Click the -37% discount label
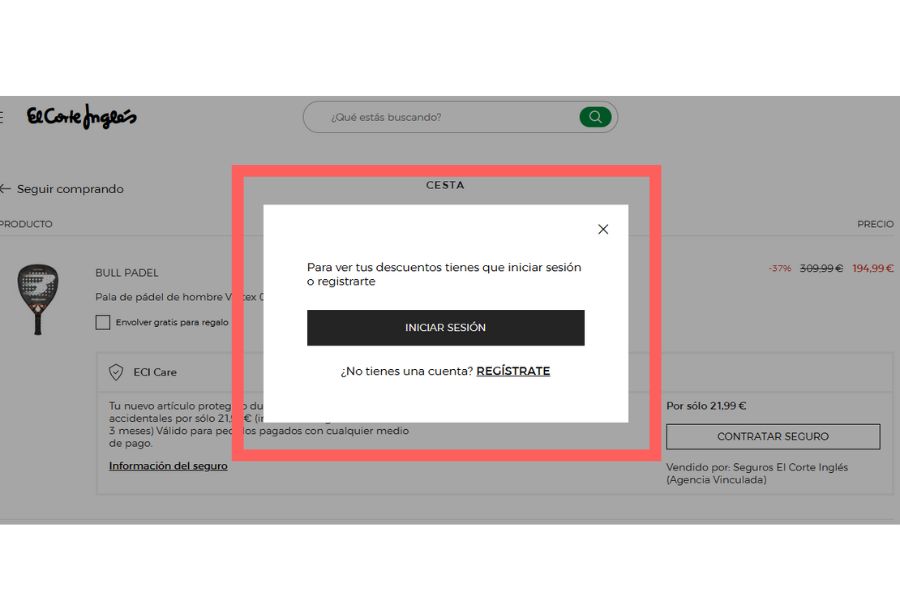The height and width of the screenshot is (600, 900). pyautogui.click(x=779, y=268)
